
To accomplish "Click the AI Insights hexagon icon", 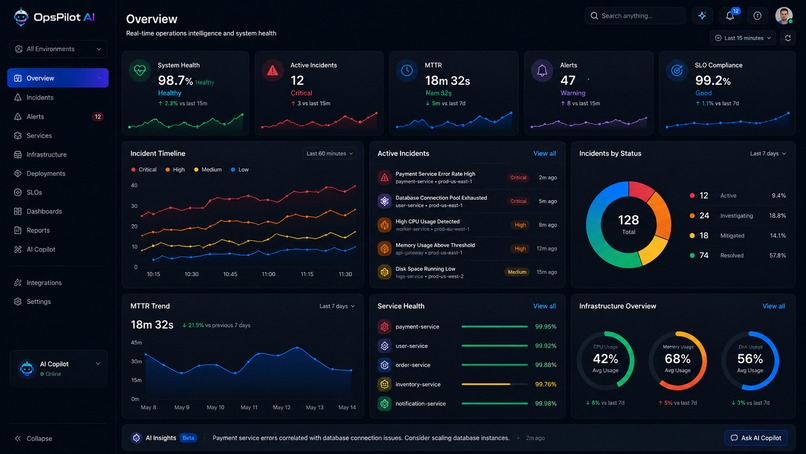I will click(136, 438).
